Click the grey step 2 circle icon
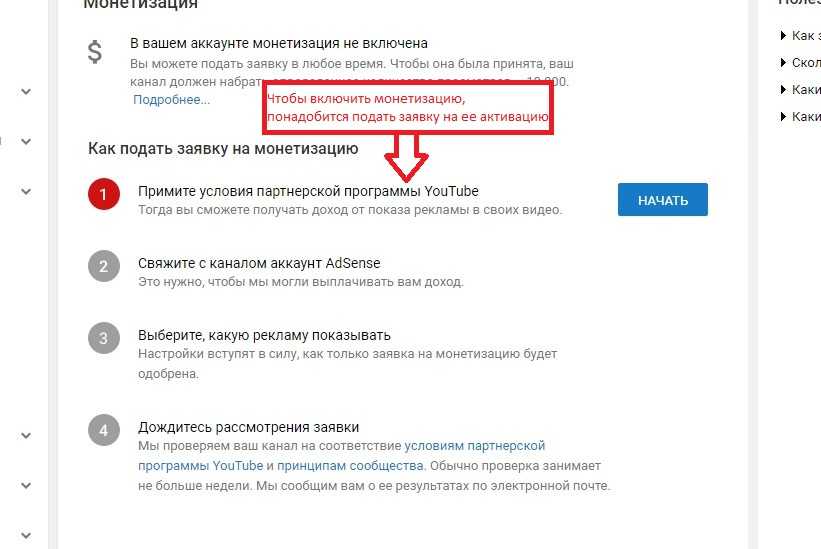This screenshot has height=549, width=821. pyautogui.click(x=104, y=266)
